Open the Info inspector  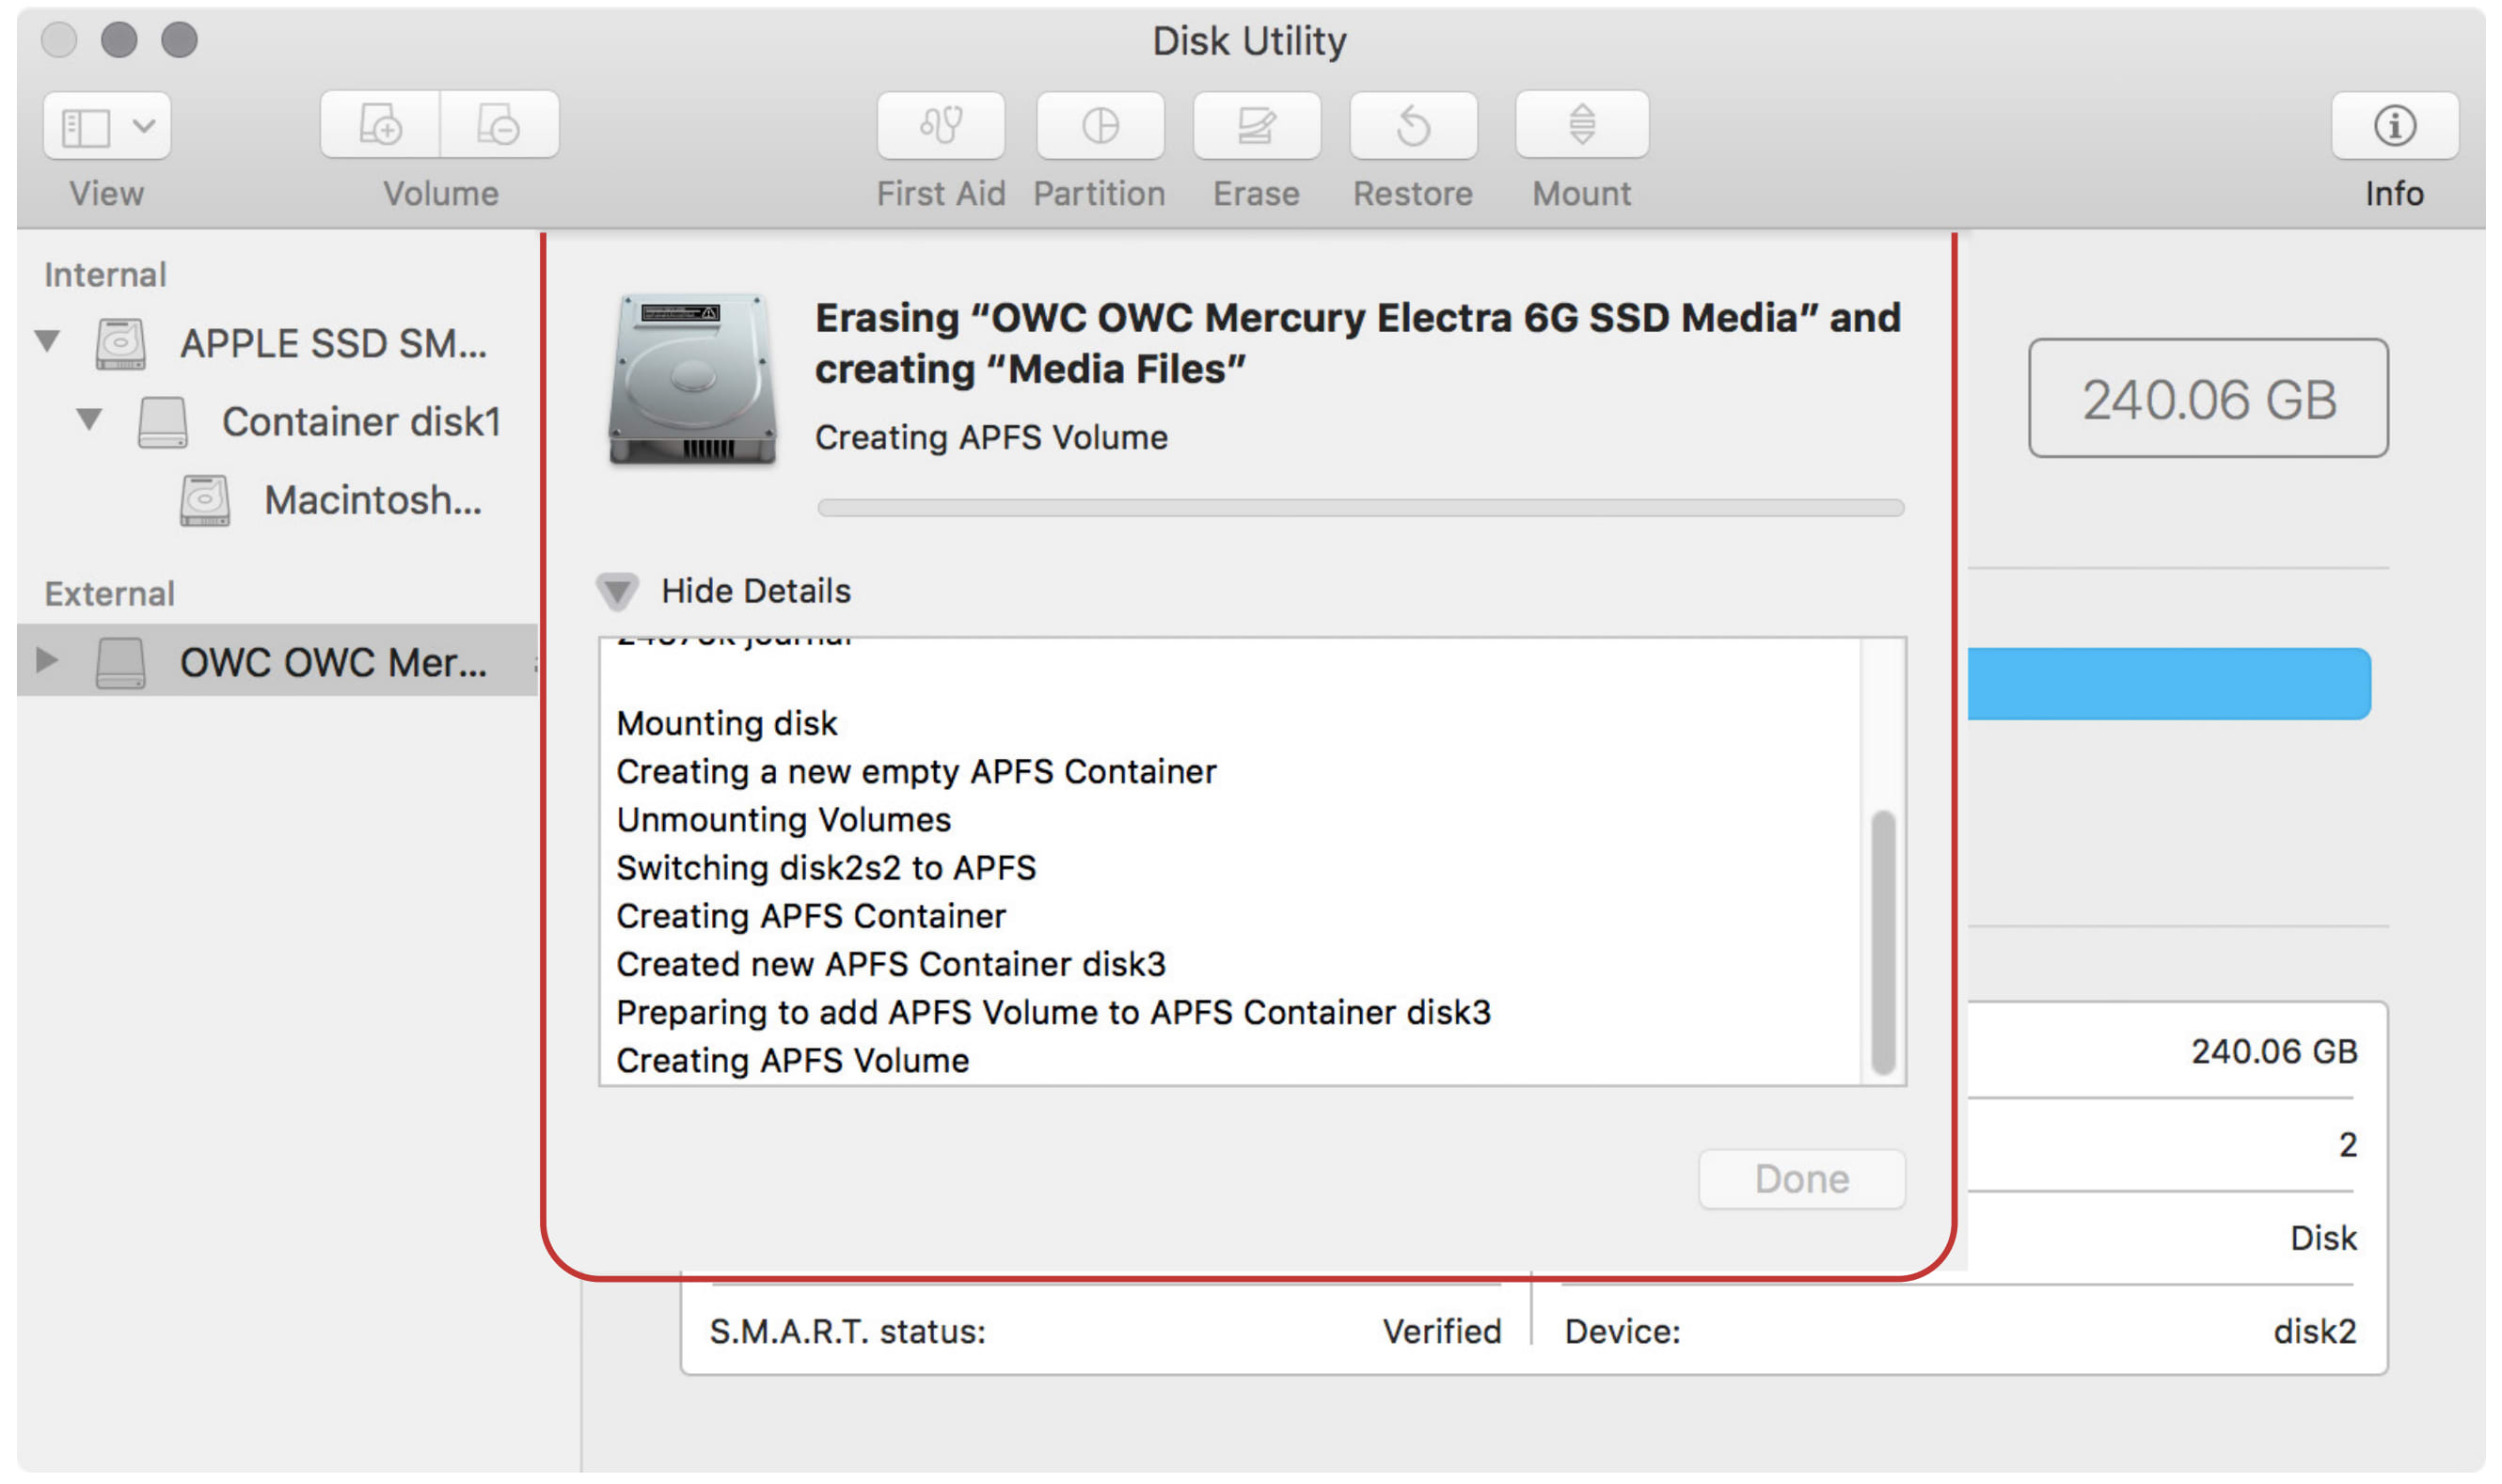(x=2394, y=126)
